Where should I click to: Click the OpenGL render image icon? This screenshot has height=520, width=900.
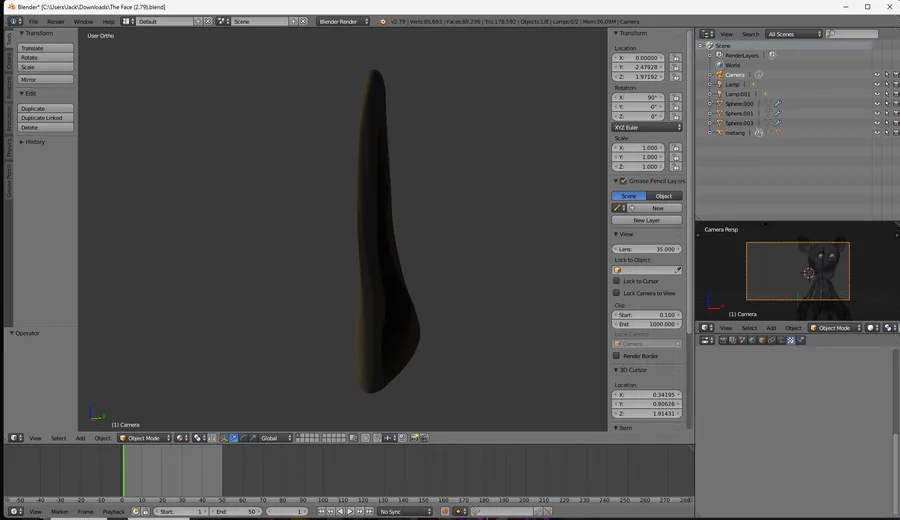(414, 438)
